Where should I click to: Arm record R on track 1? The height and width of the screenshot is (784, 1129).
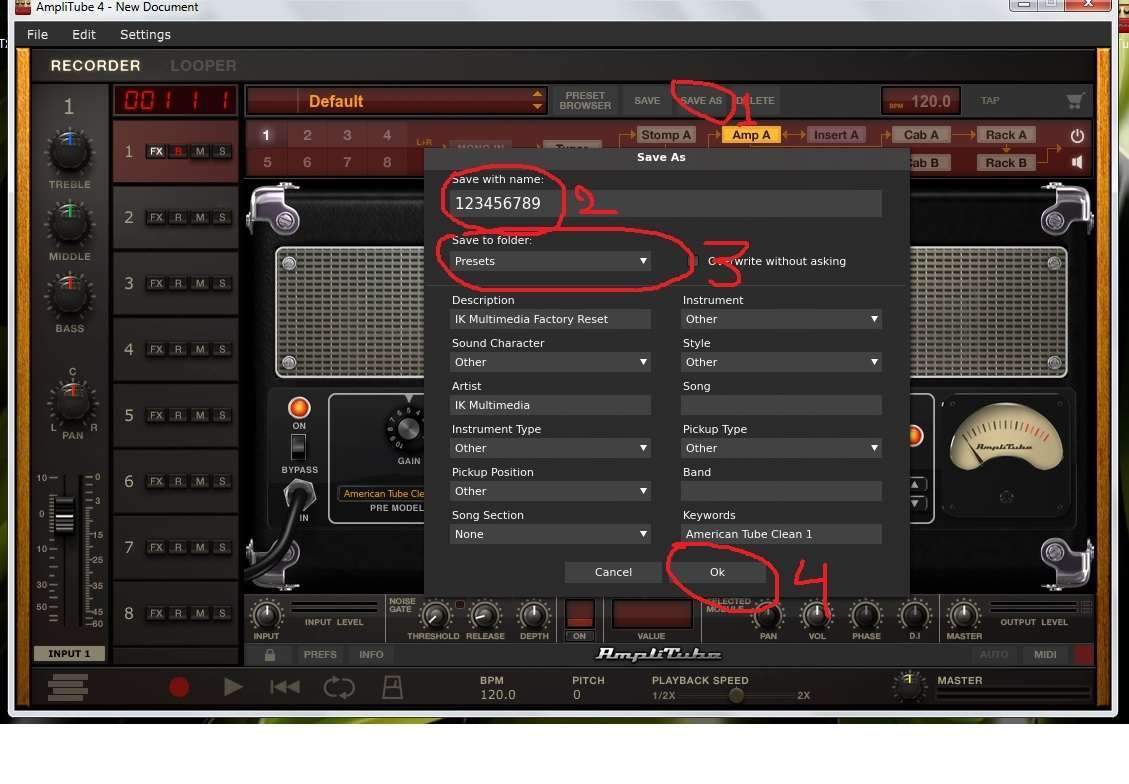click(x=178, y=151)
